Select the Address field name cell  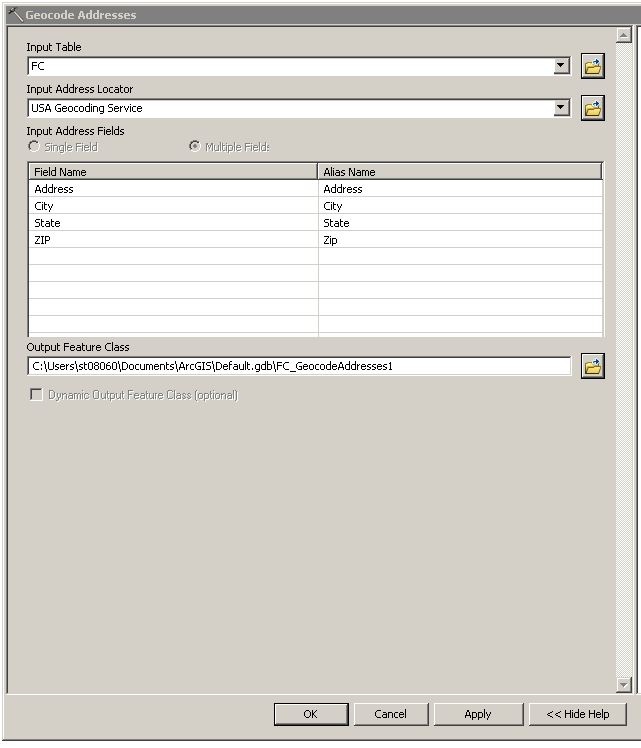click(173, 189)
